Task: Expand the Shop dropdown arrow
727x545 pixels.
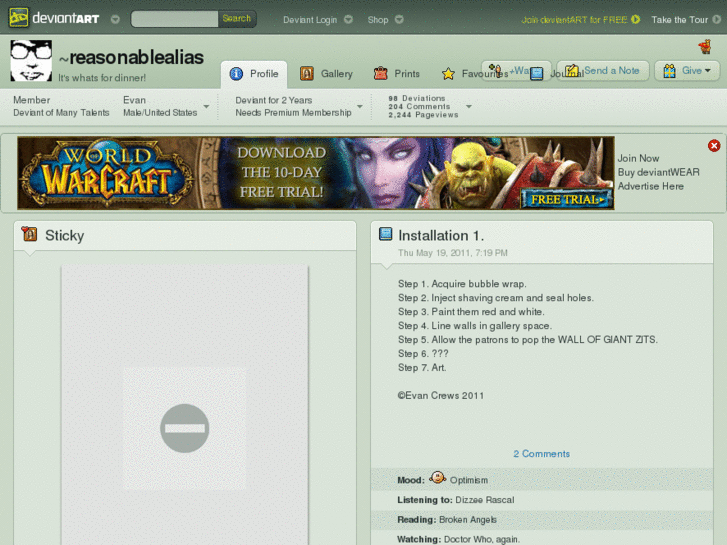Action: pos(399,19)
